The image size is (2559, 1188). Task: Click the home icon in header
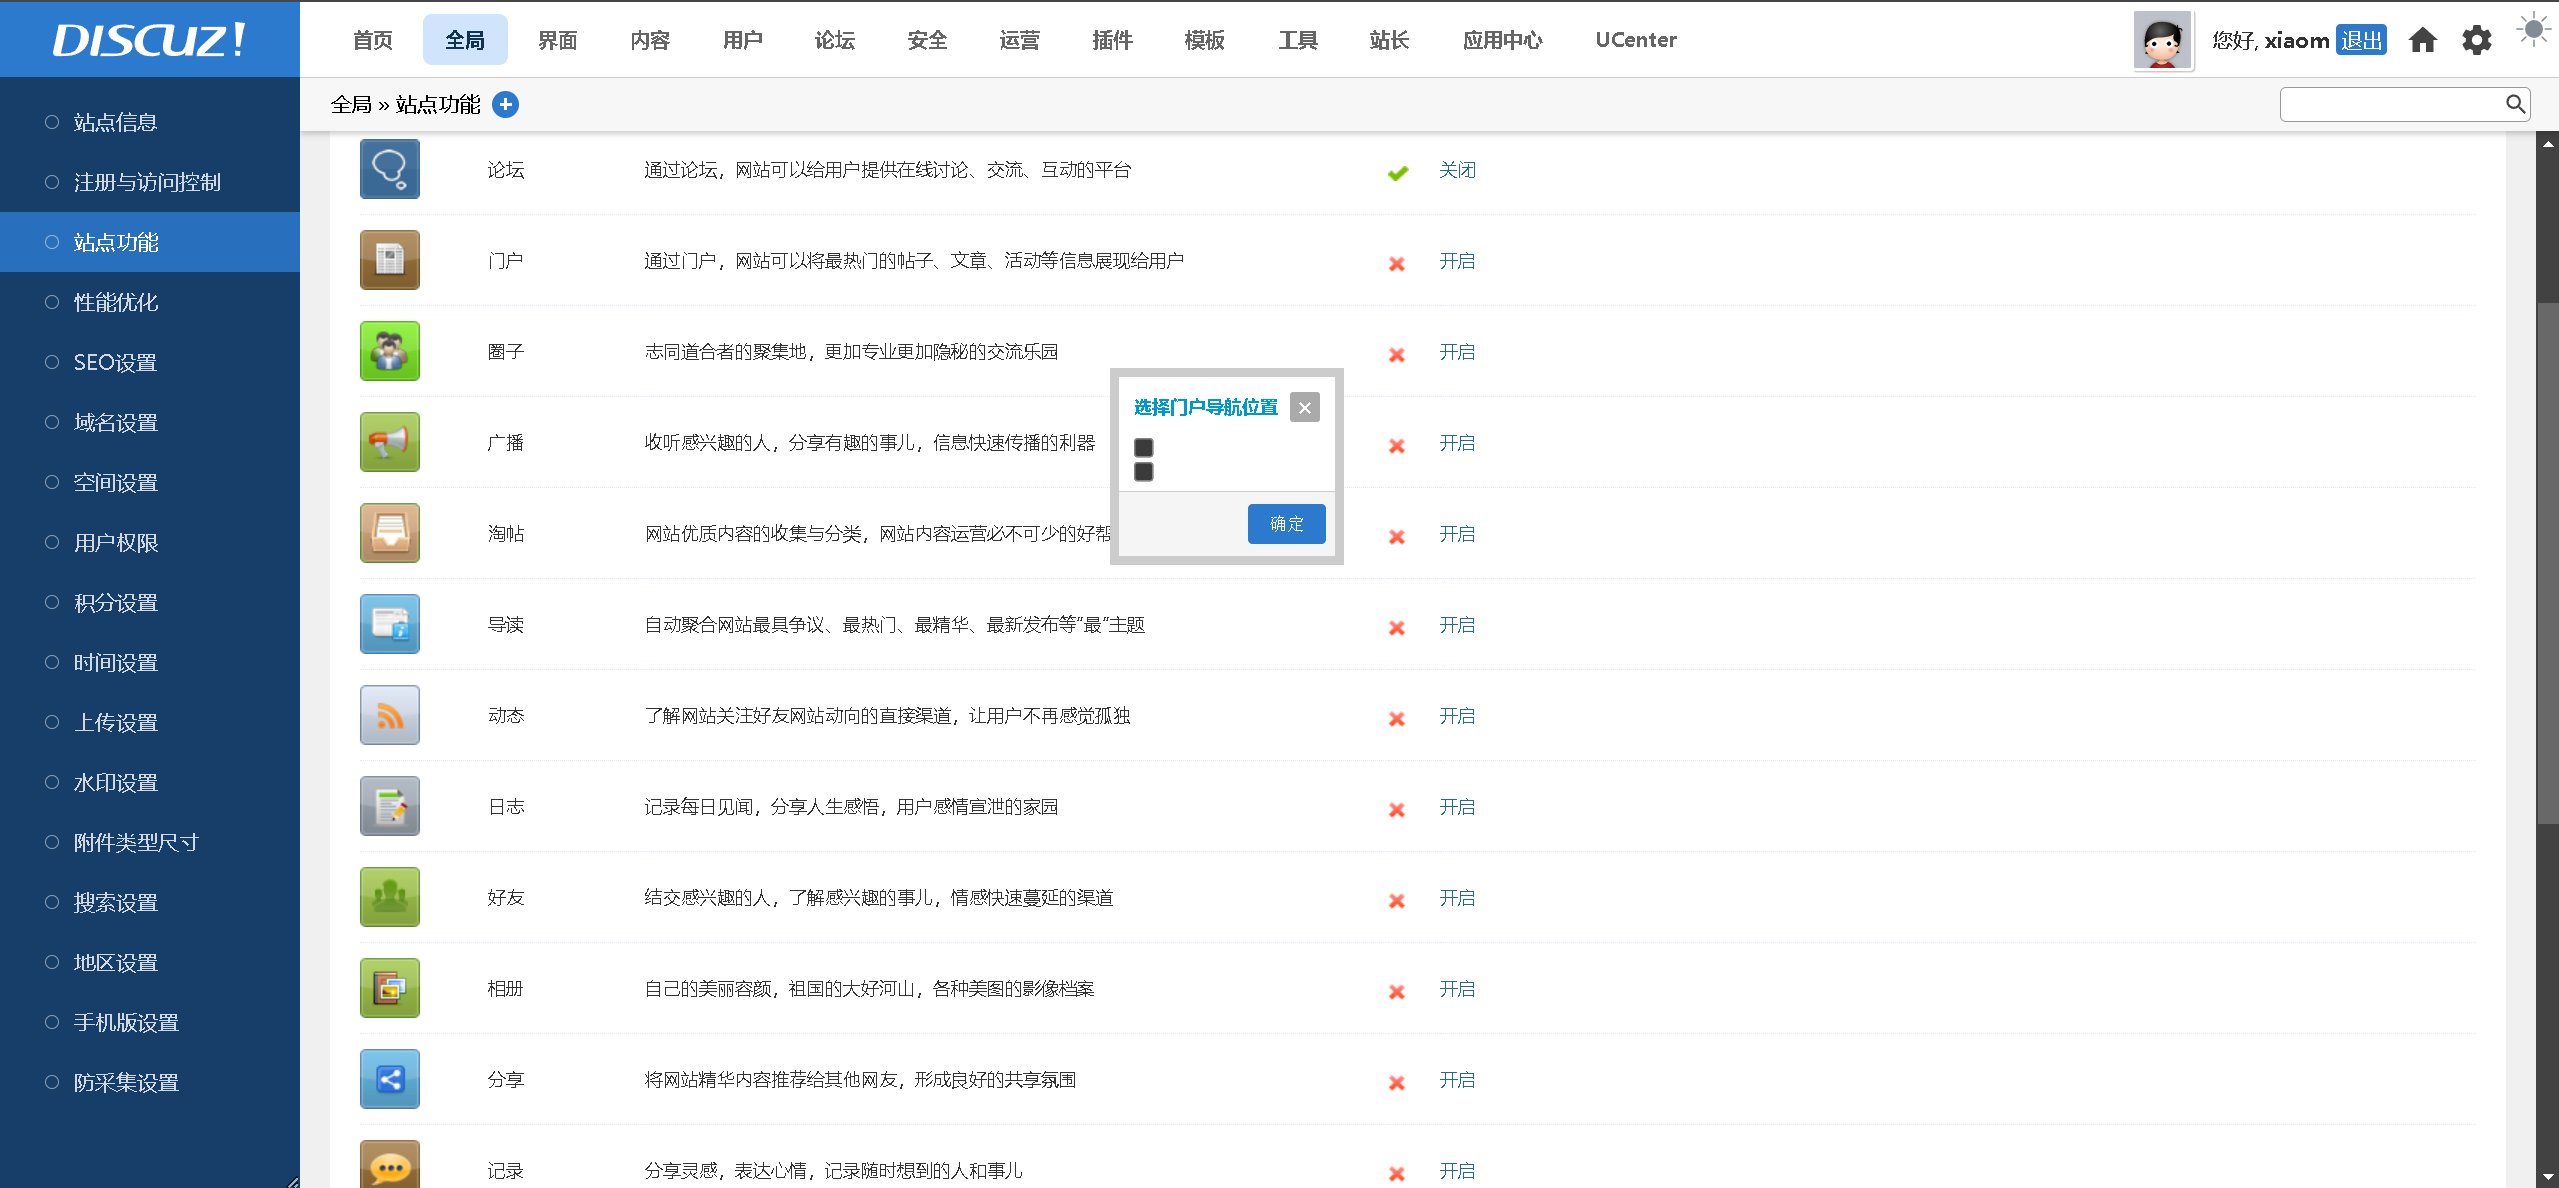(2422, 40)
